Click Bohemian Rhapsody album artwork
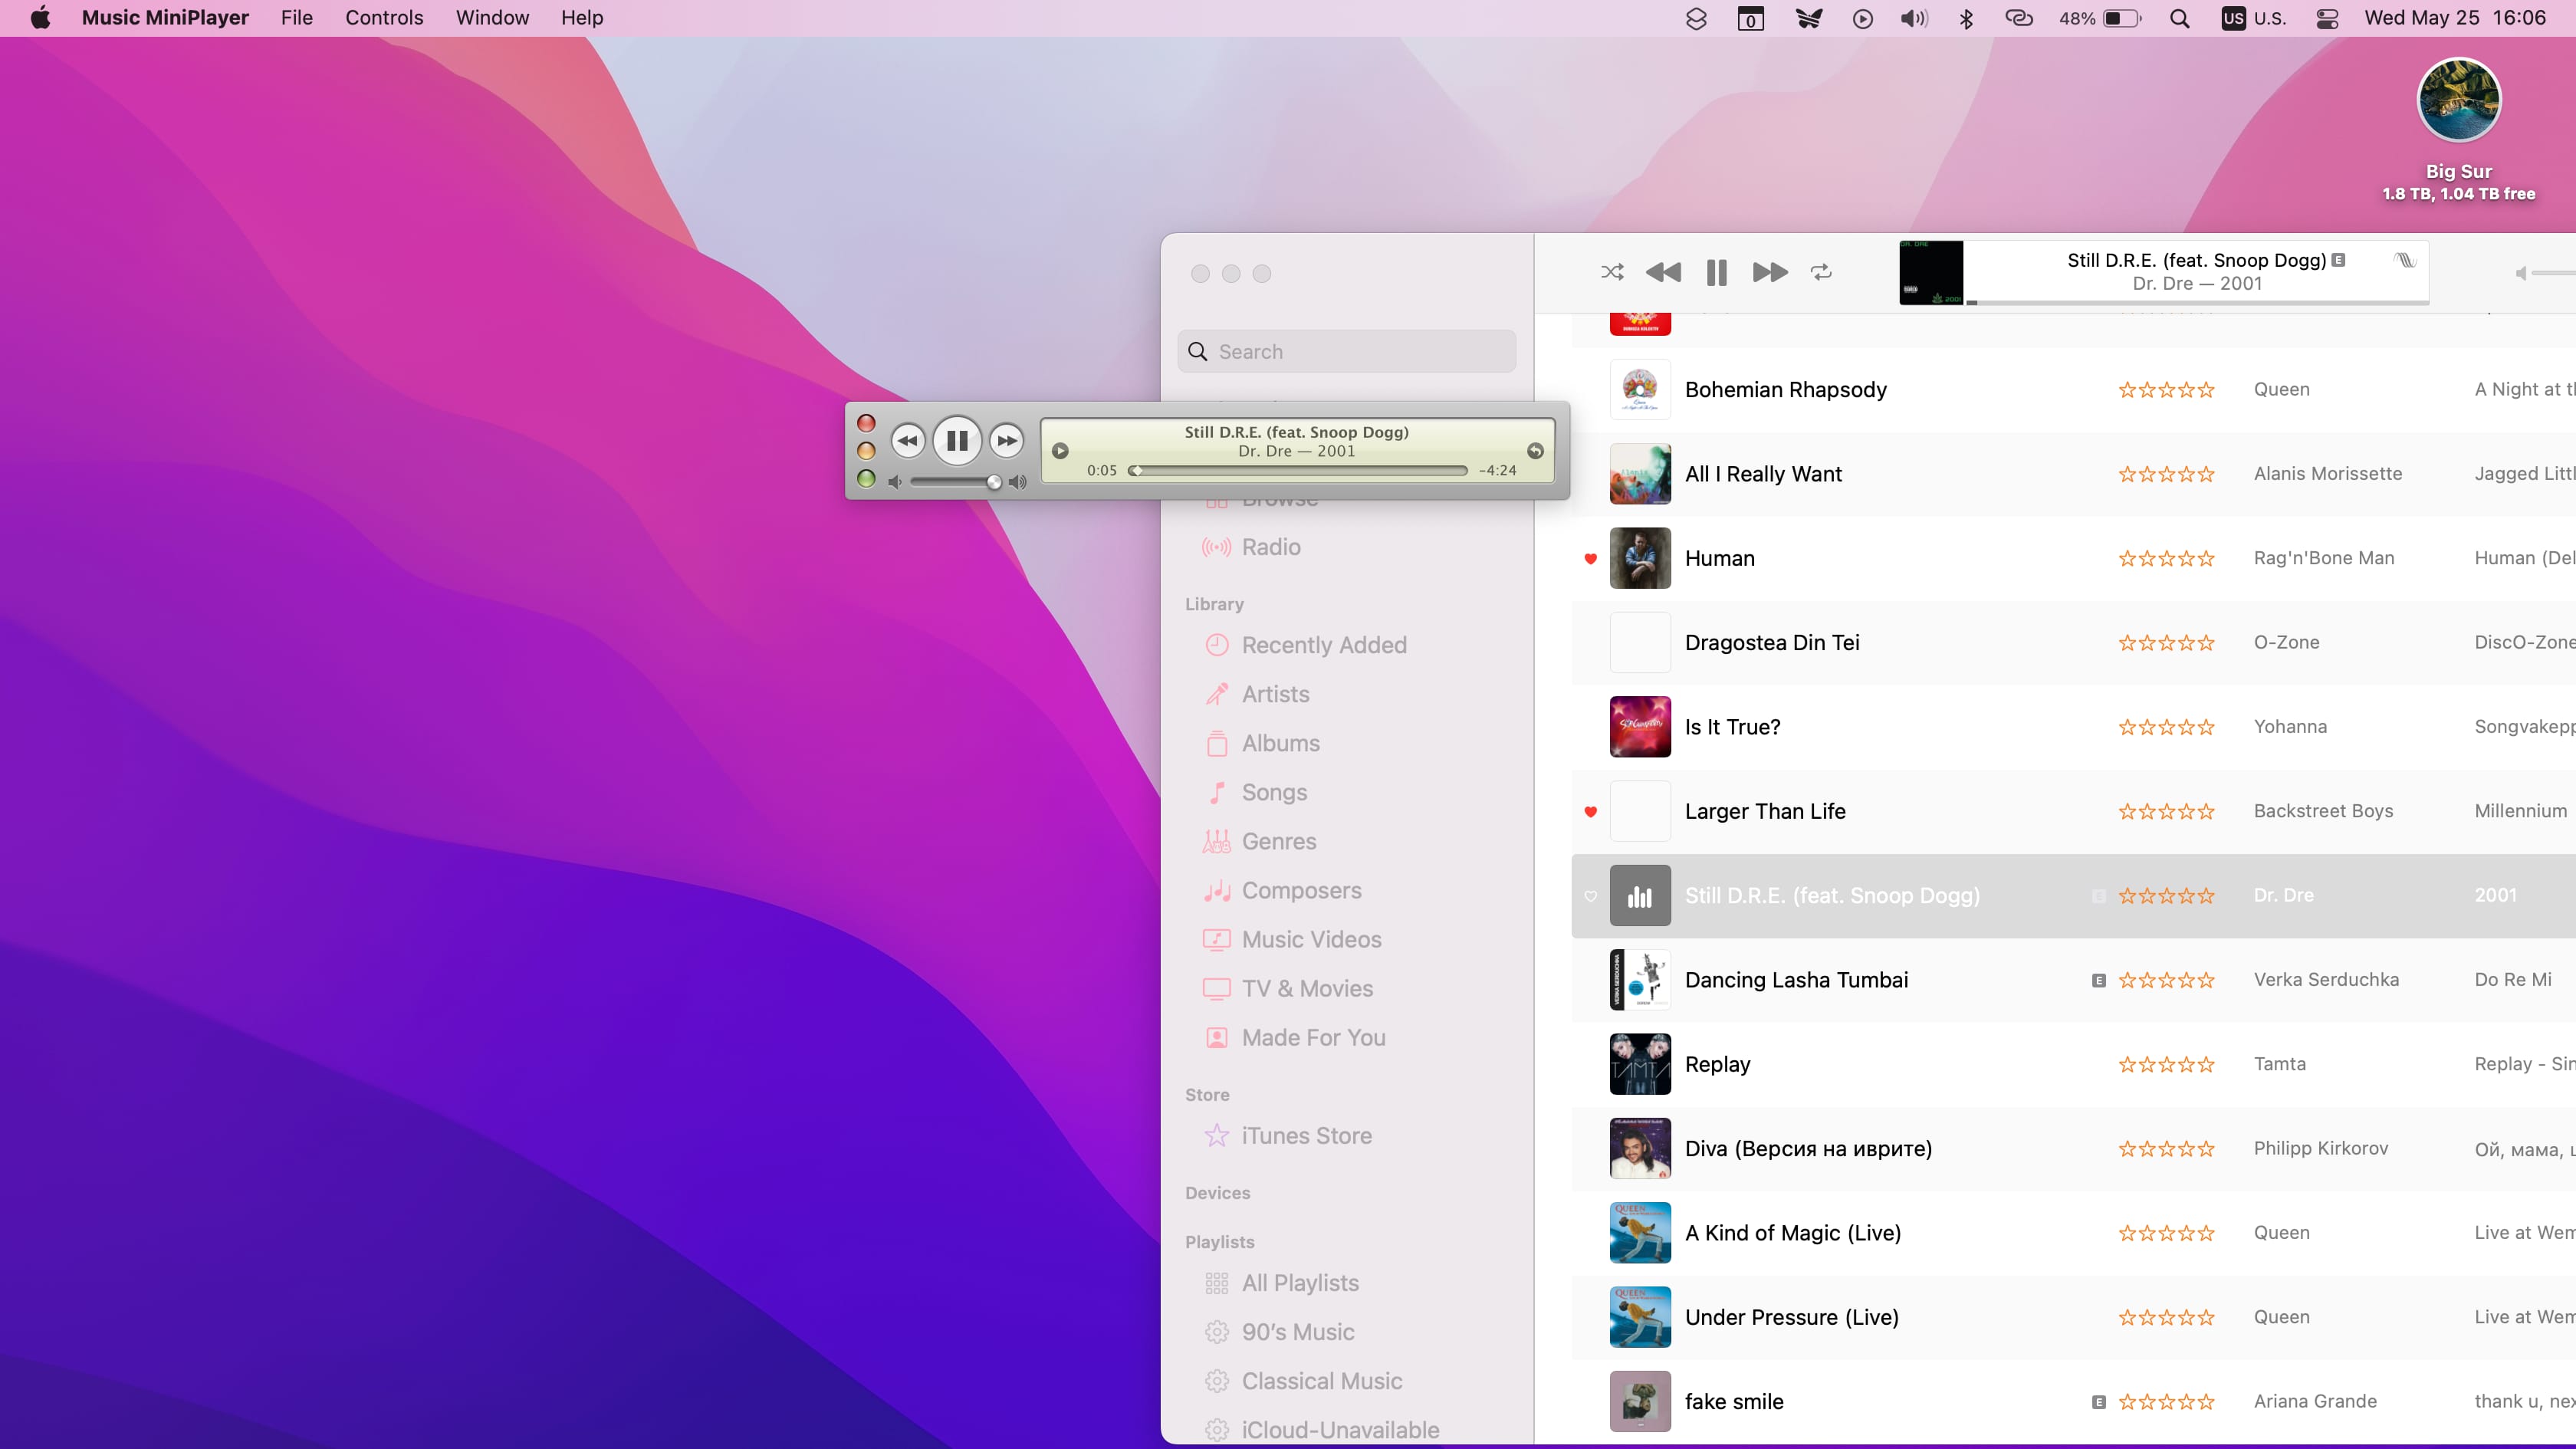Image resolution: width=2576 pixels, height=1449 pixels. click(1640, 389)
